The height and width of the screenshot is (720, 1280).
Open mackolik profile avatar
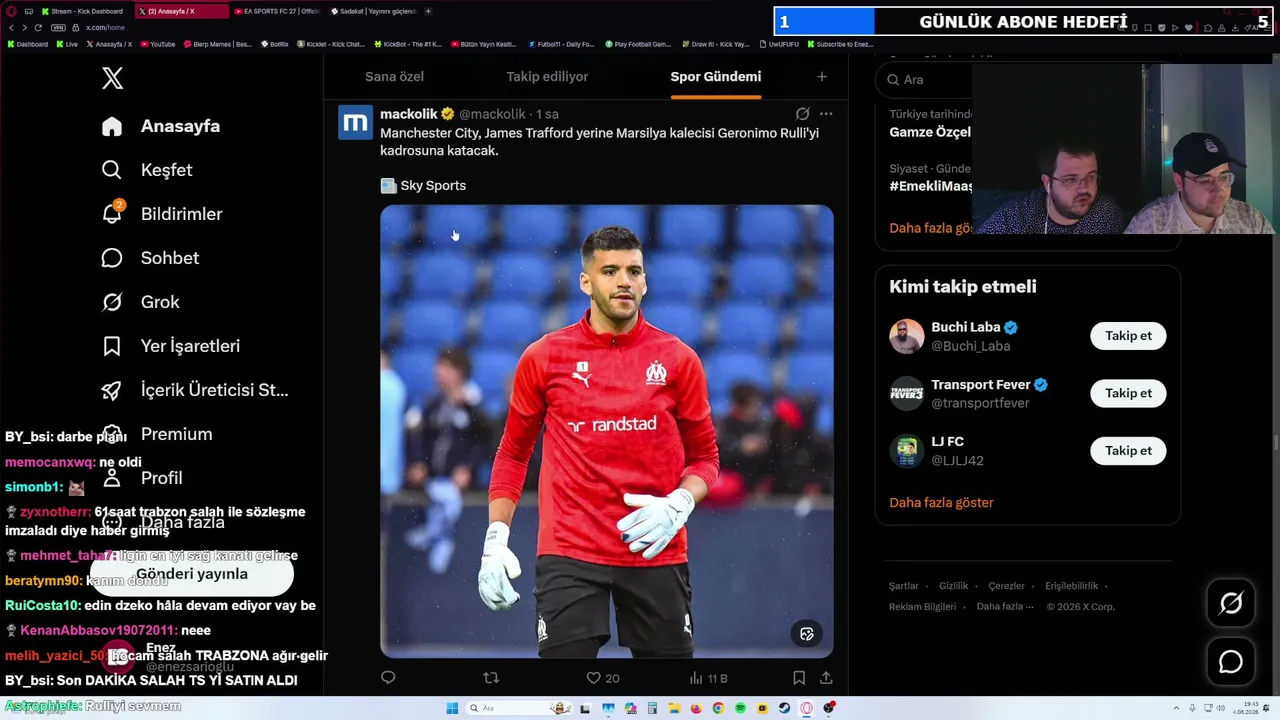[355, 123]
